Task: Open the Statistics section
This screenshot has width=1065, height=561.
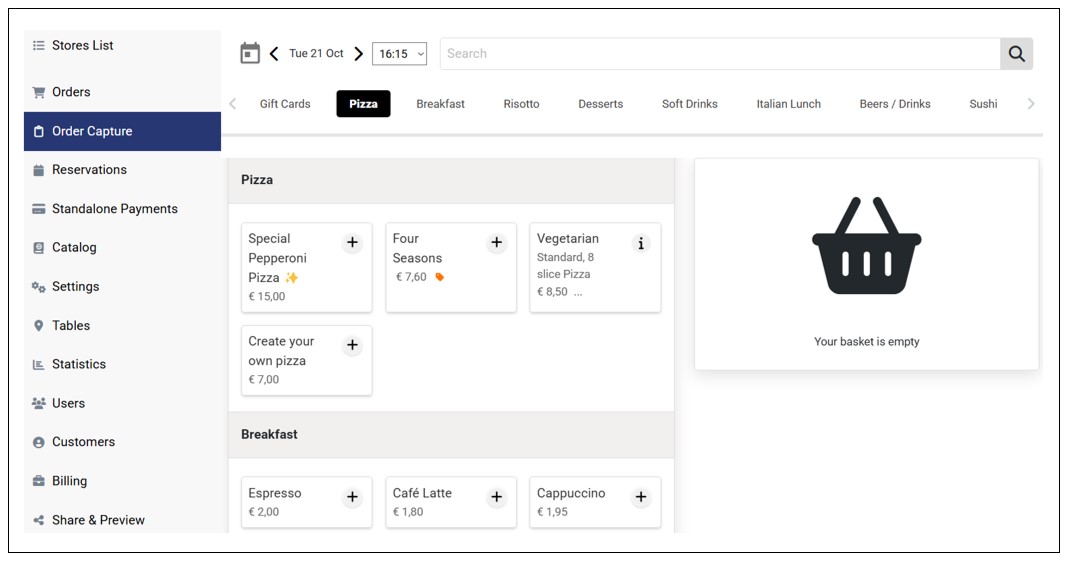Action: point(78,364)
